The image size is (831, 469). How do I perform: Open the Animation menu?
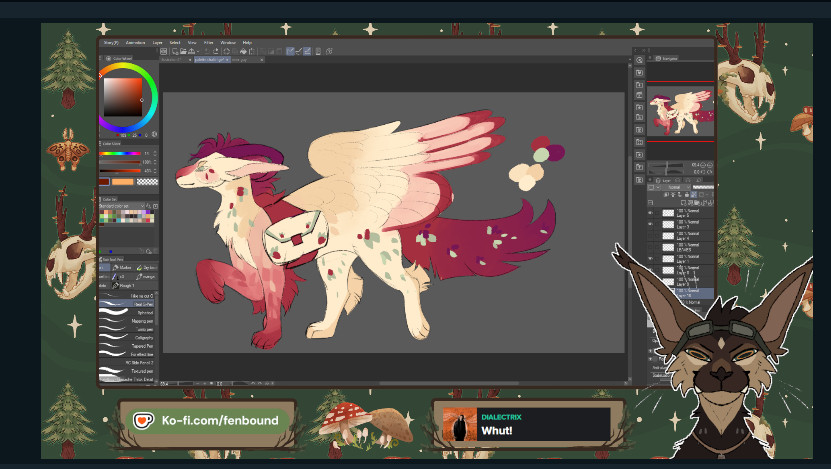135,43
